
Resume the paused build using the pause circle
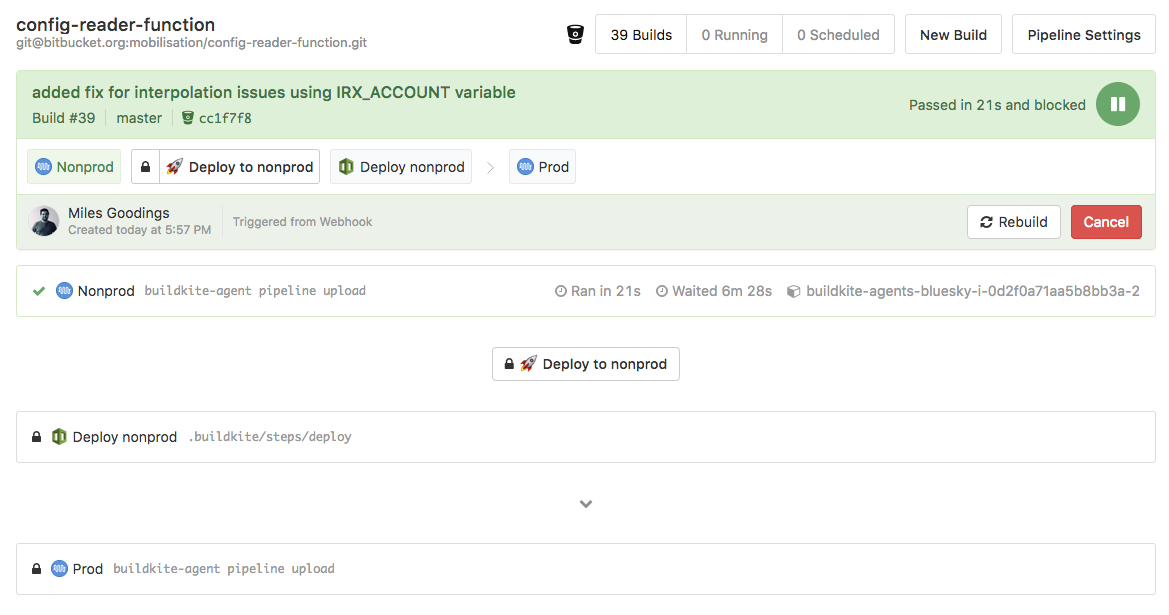click(1117, 104)
